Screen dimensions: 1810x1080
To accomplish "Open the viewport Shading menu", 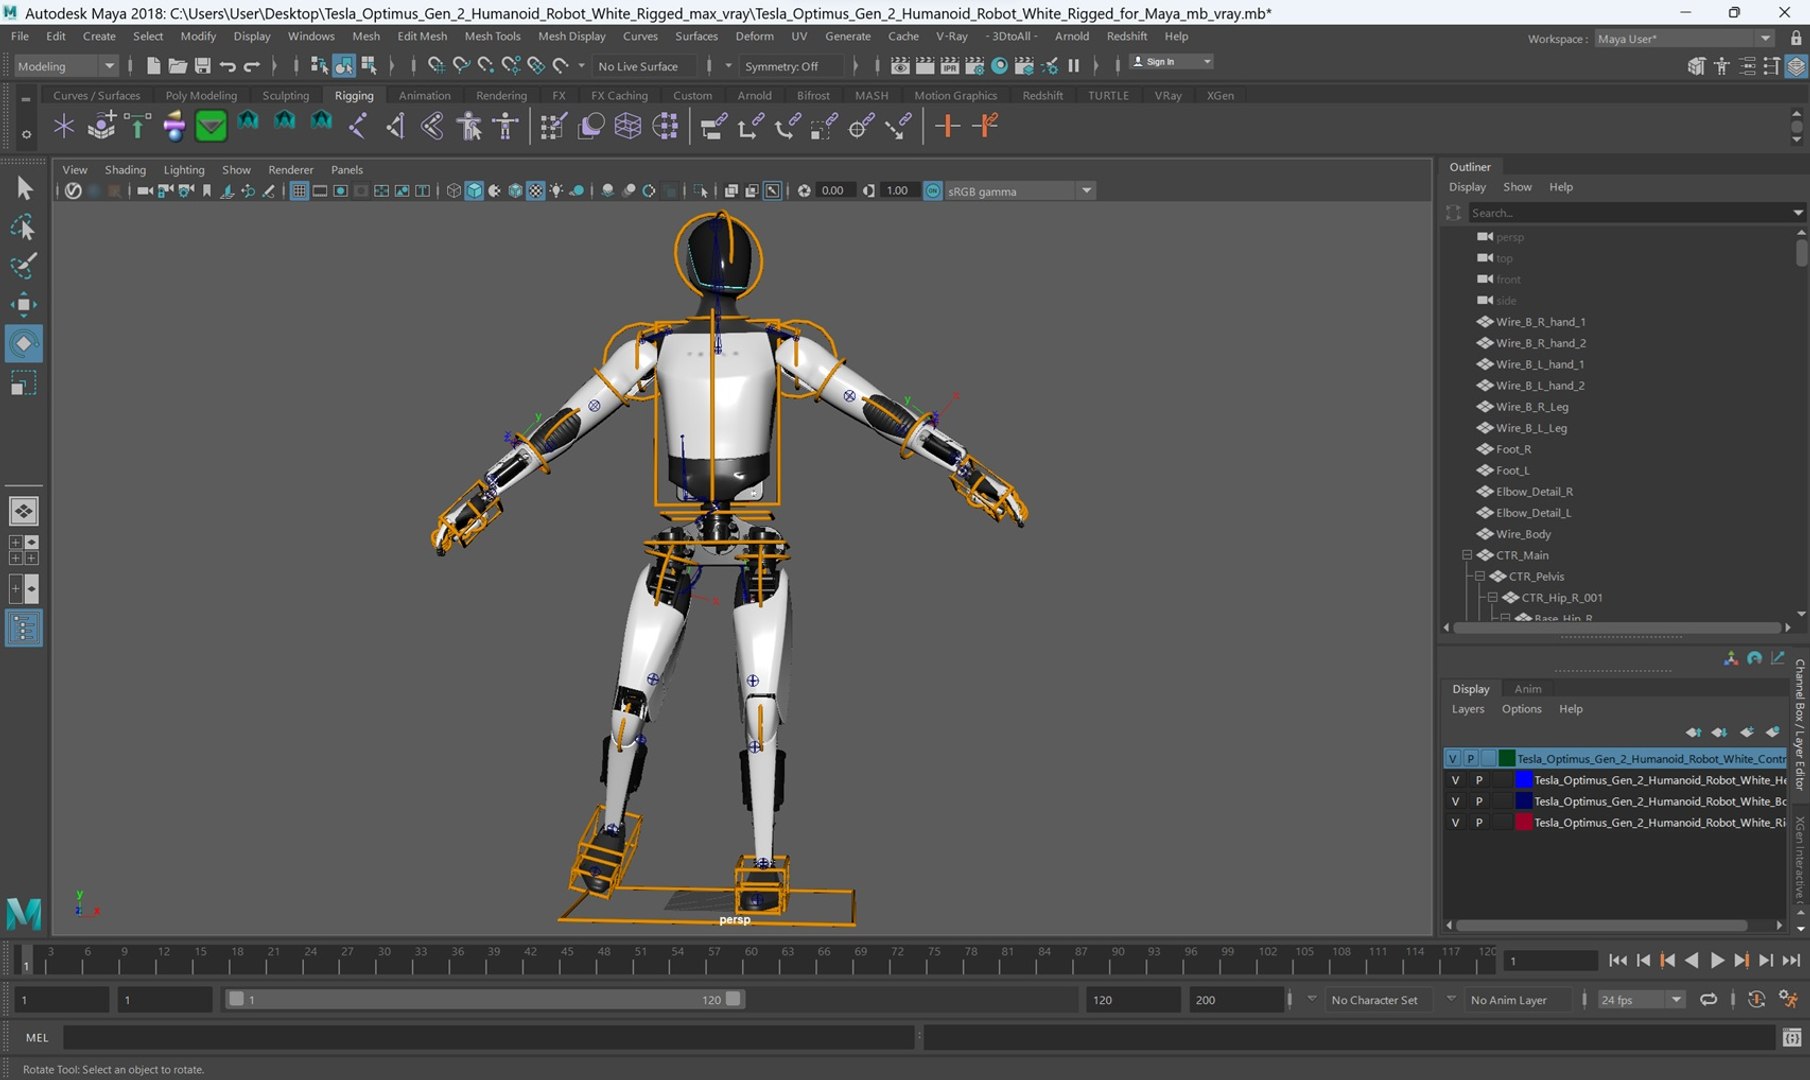I will click(x=125, y=169).
